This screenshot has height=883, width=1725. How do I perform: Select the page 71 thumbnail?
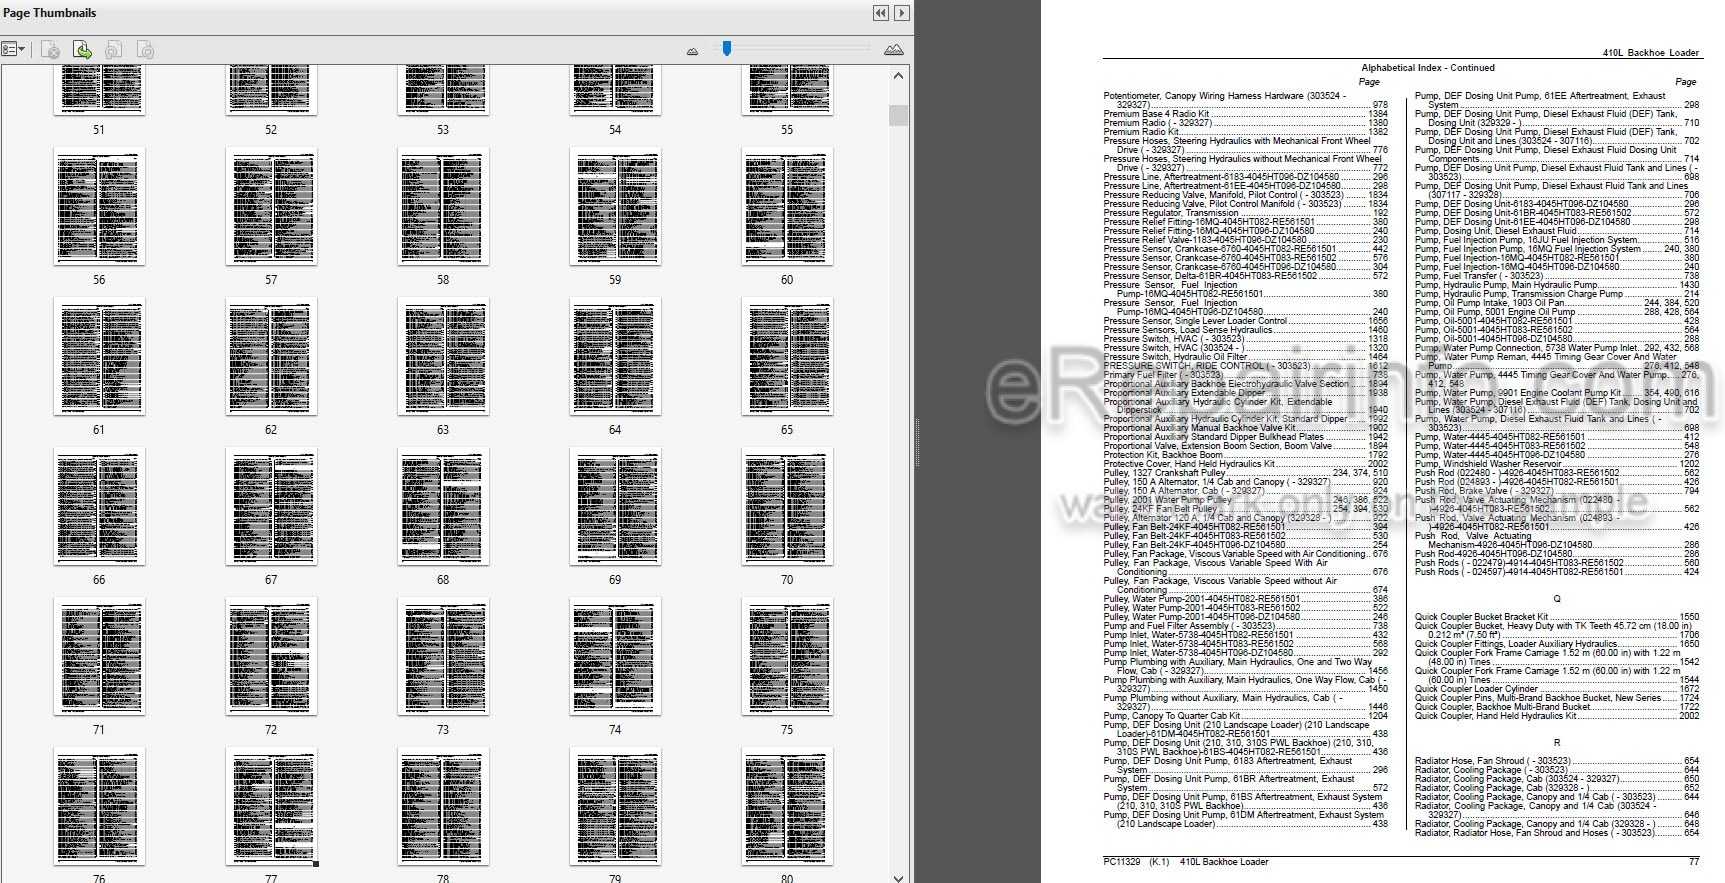(x=99, y=657)
